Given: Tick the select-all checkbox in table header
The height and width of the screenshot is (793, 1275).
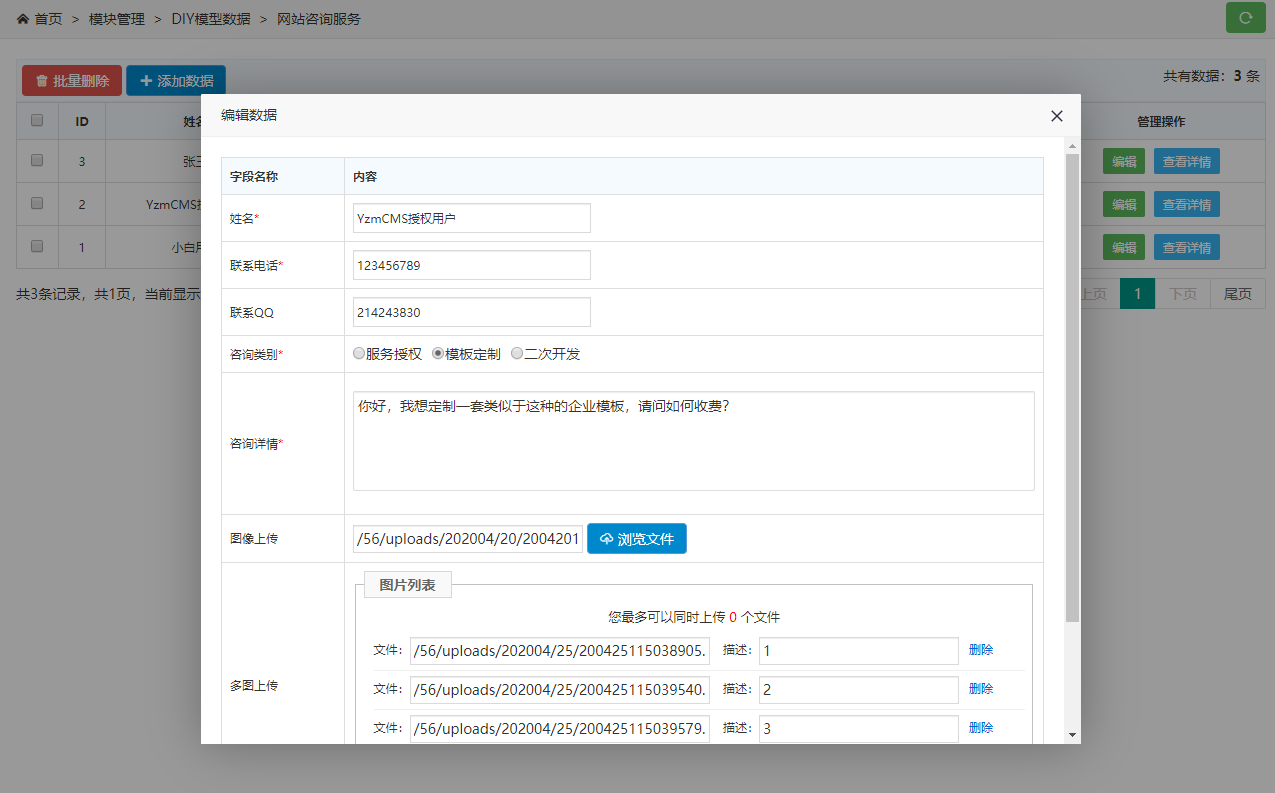Looking at the screenshot, I should tap(37, 120).
